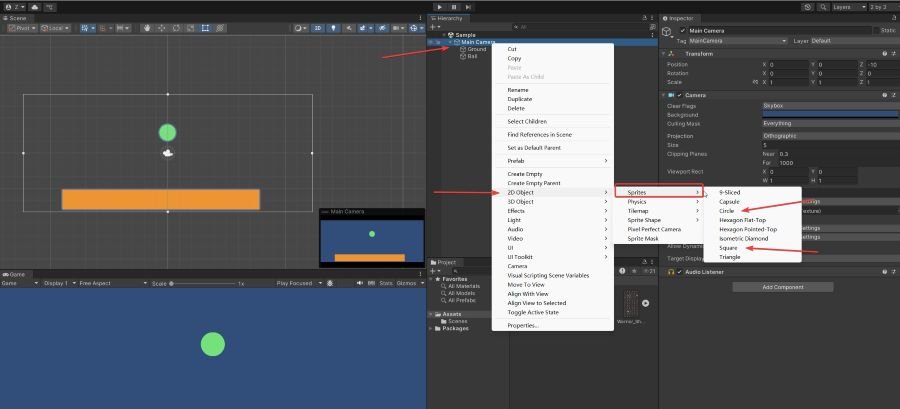
Task: Disable the Camera component checkbox
Action: click(680, 95)
